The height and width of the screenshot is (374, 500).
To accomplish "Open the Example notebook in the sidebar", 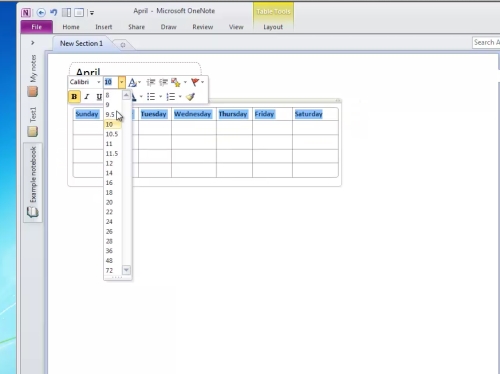I will 33,182.
